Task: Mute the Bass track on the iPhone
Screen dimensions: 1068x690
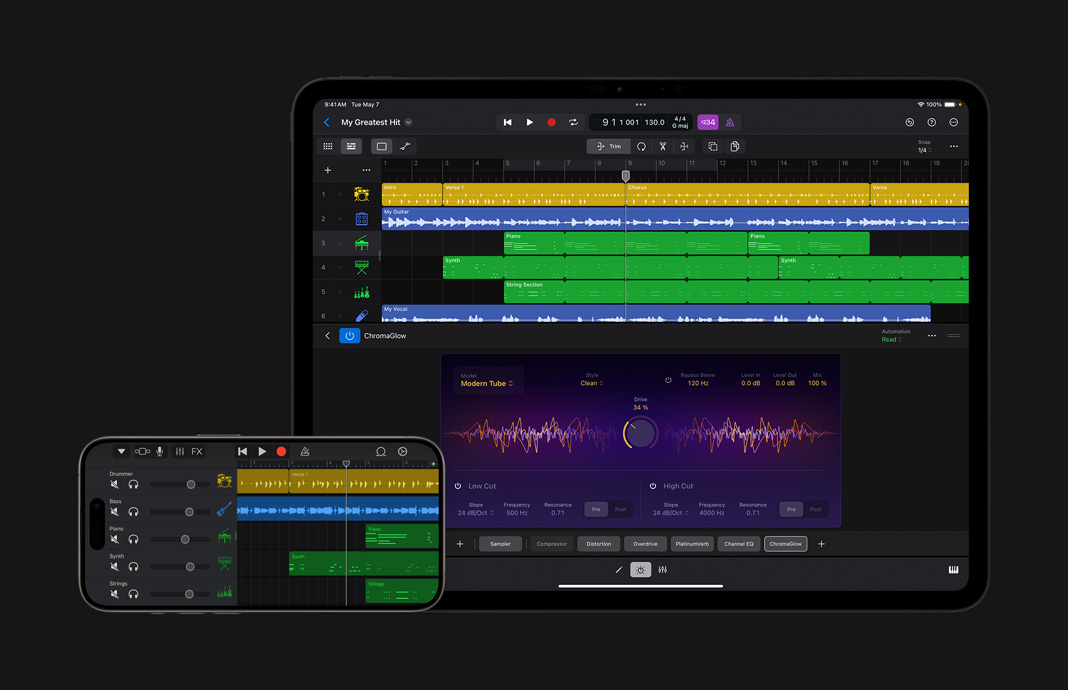Action: pyautogui.click(x=115, y=511)
